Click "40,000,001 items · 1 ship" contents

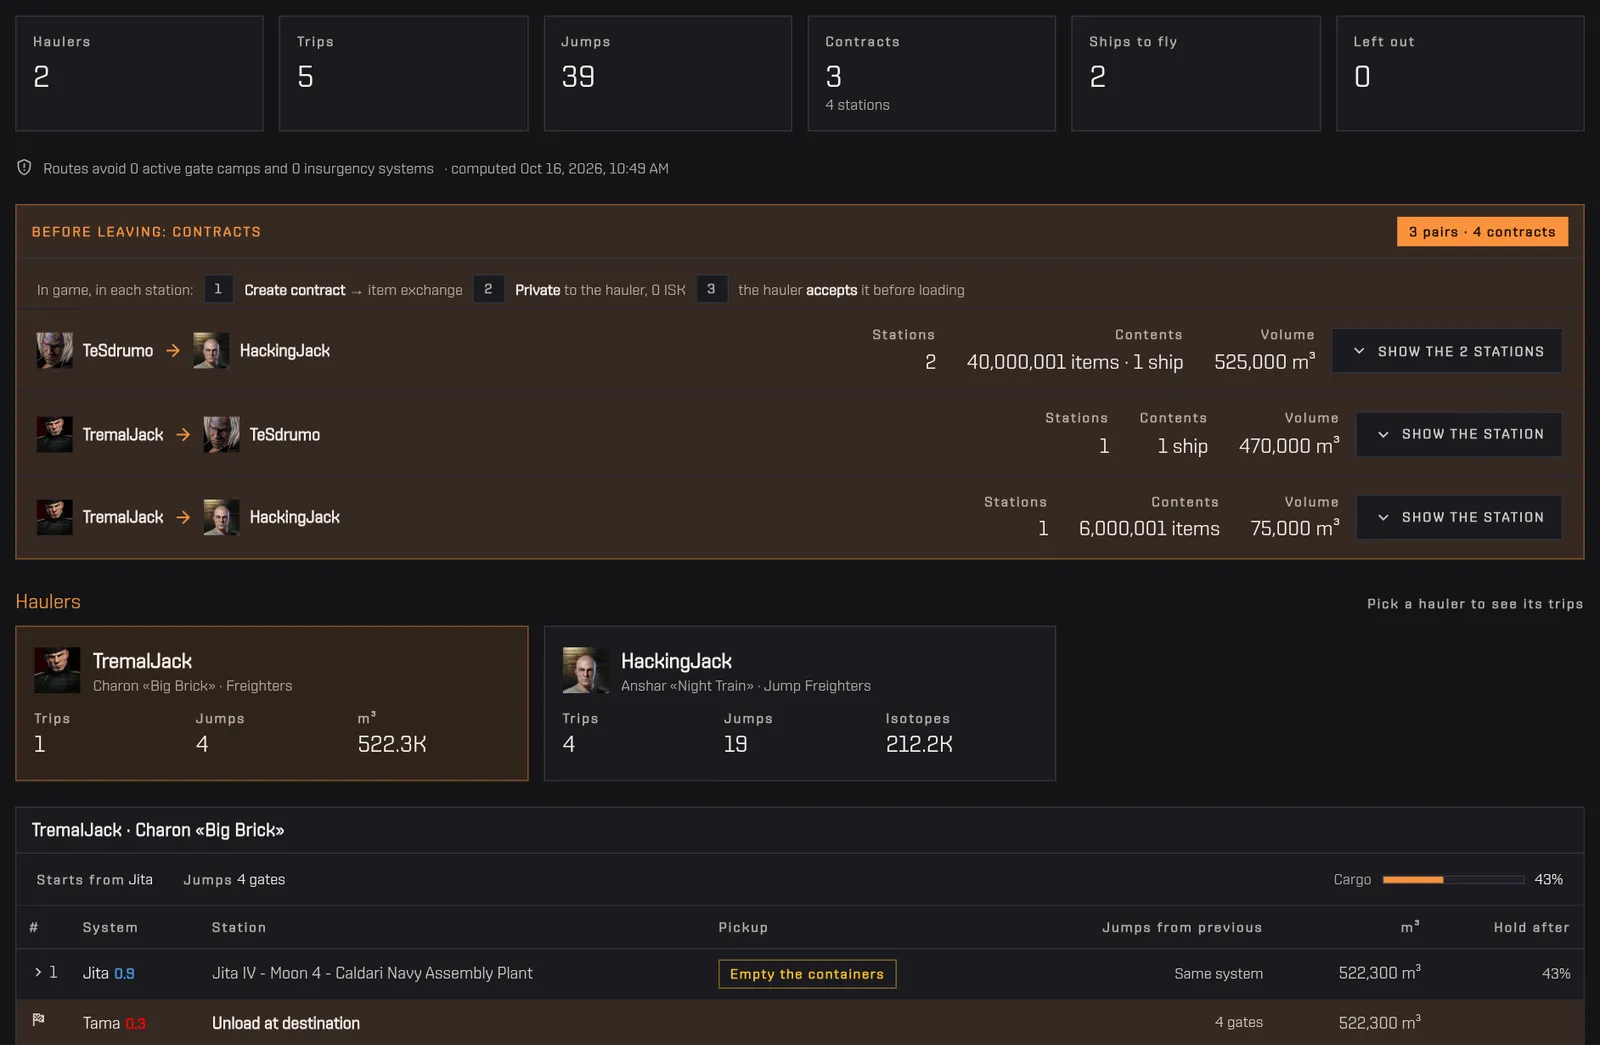[1075, 362]
